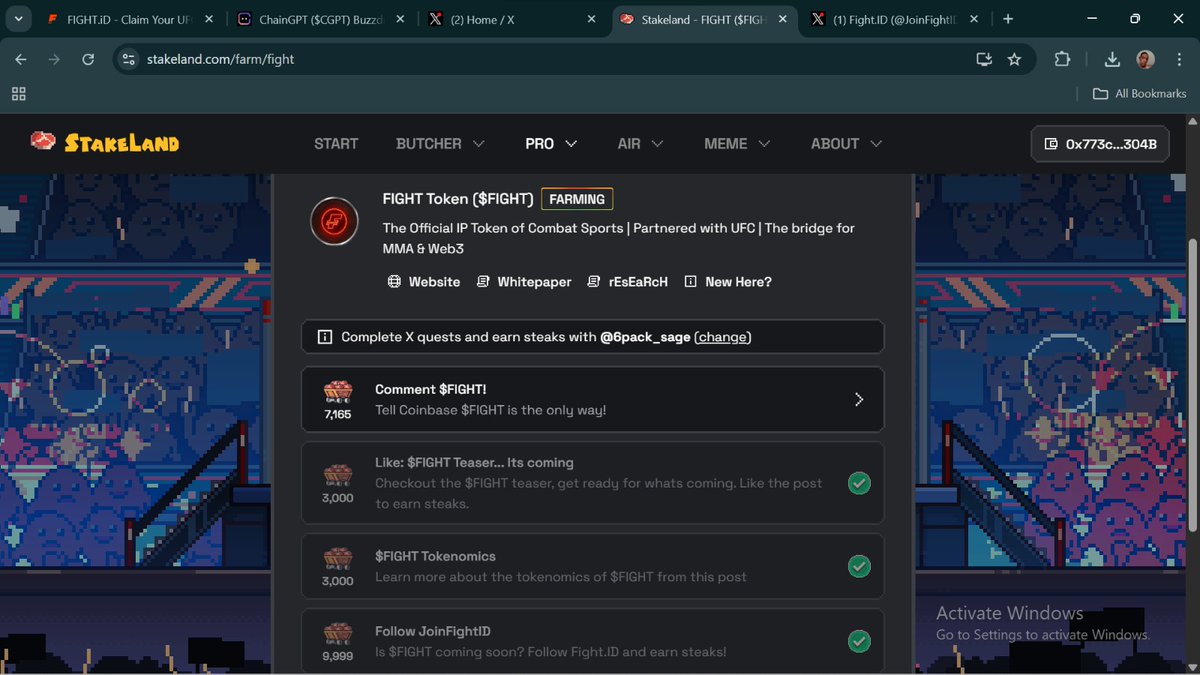
Task: View site information icon left of URL
Action: 128,59
